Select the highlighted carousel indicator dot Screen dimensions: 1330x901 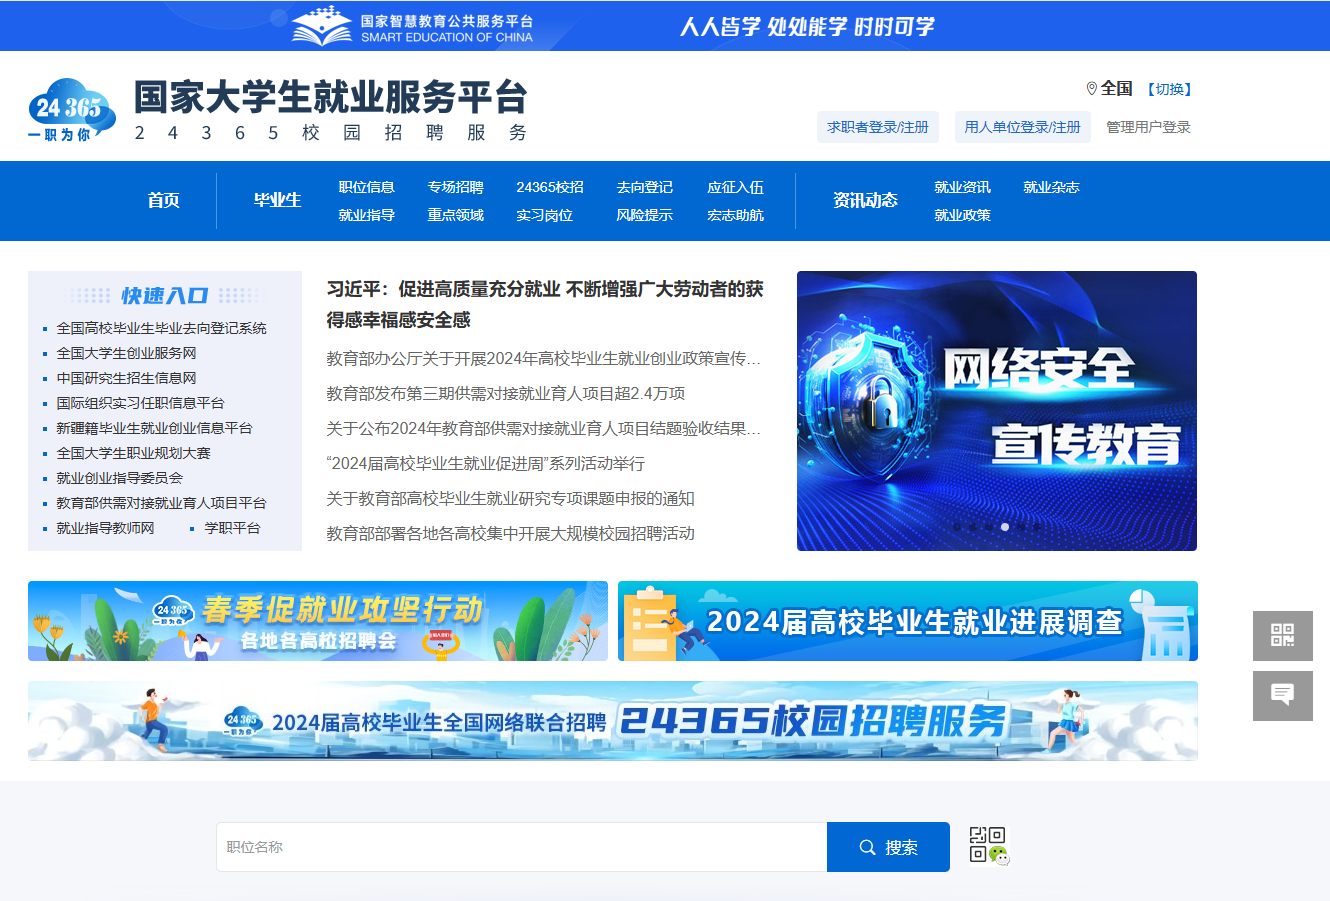pos(1005,527)
